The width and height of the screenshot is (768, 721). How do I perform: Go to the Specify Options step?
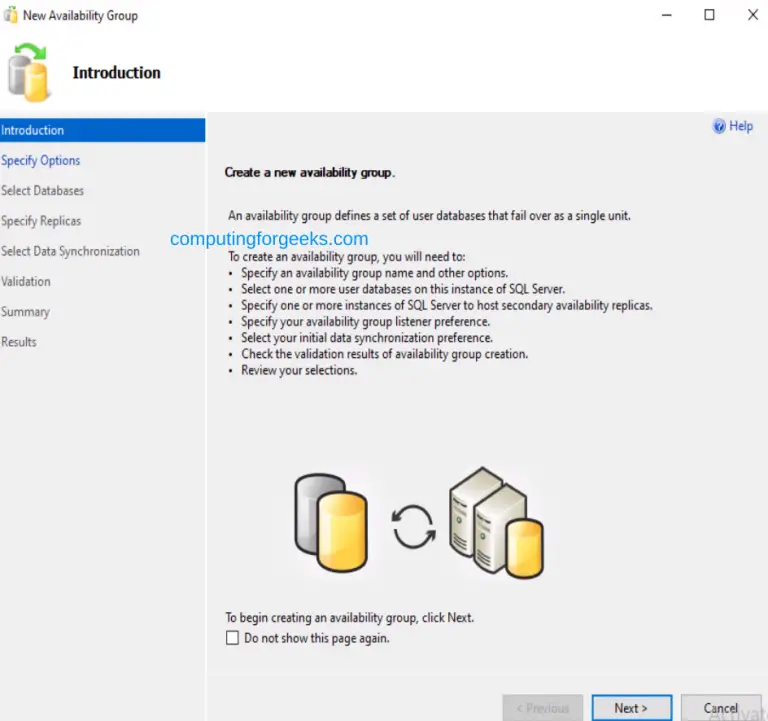click(41, 160)
